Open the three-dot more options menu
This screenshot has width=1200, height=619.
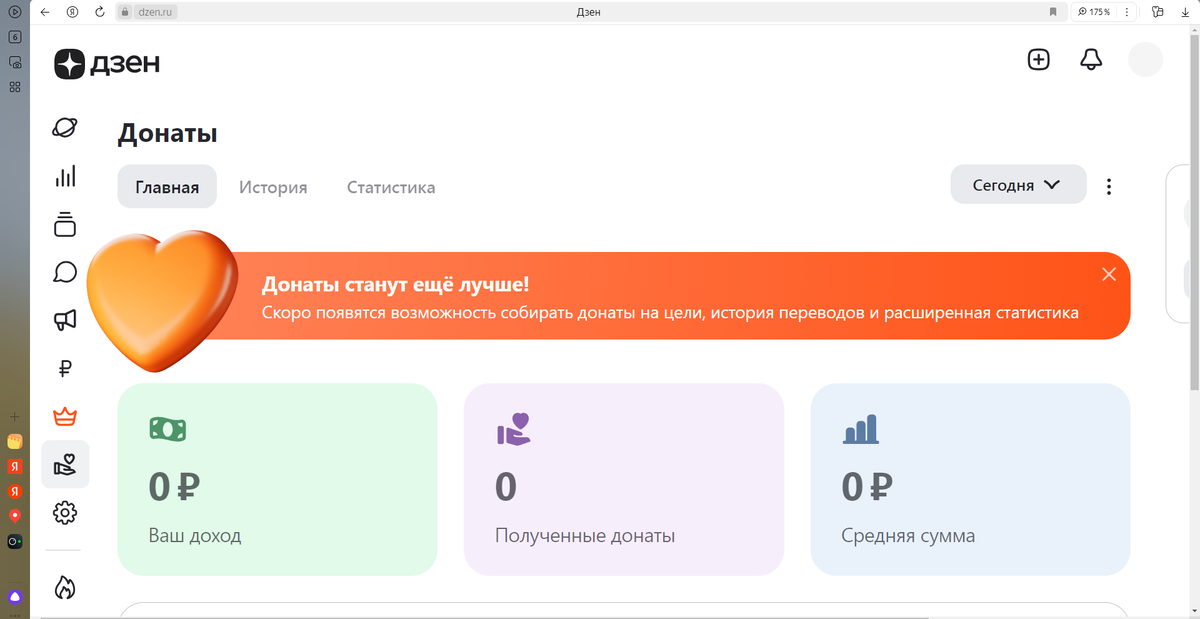tap(1108, 186)
